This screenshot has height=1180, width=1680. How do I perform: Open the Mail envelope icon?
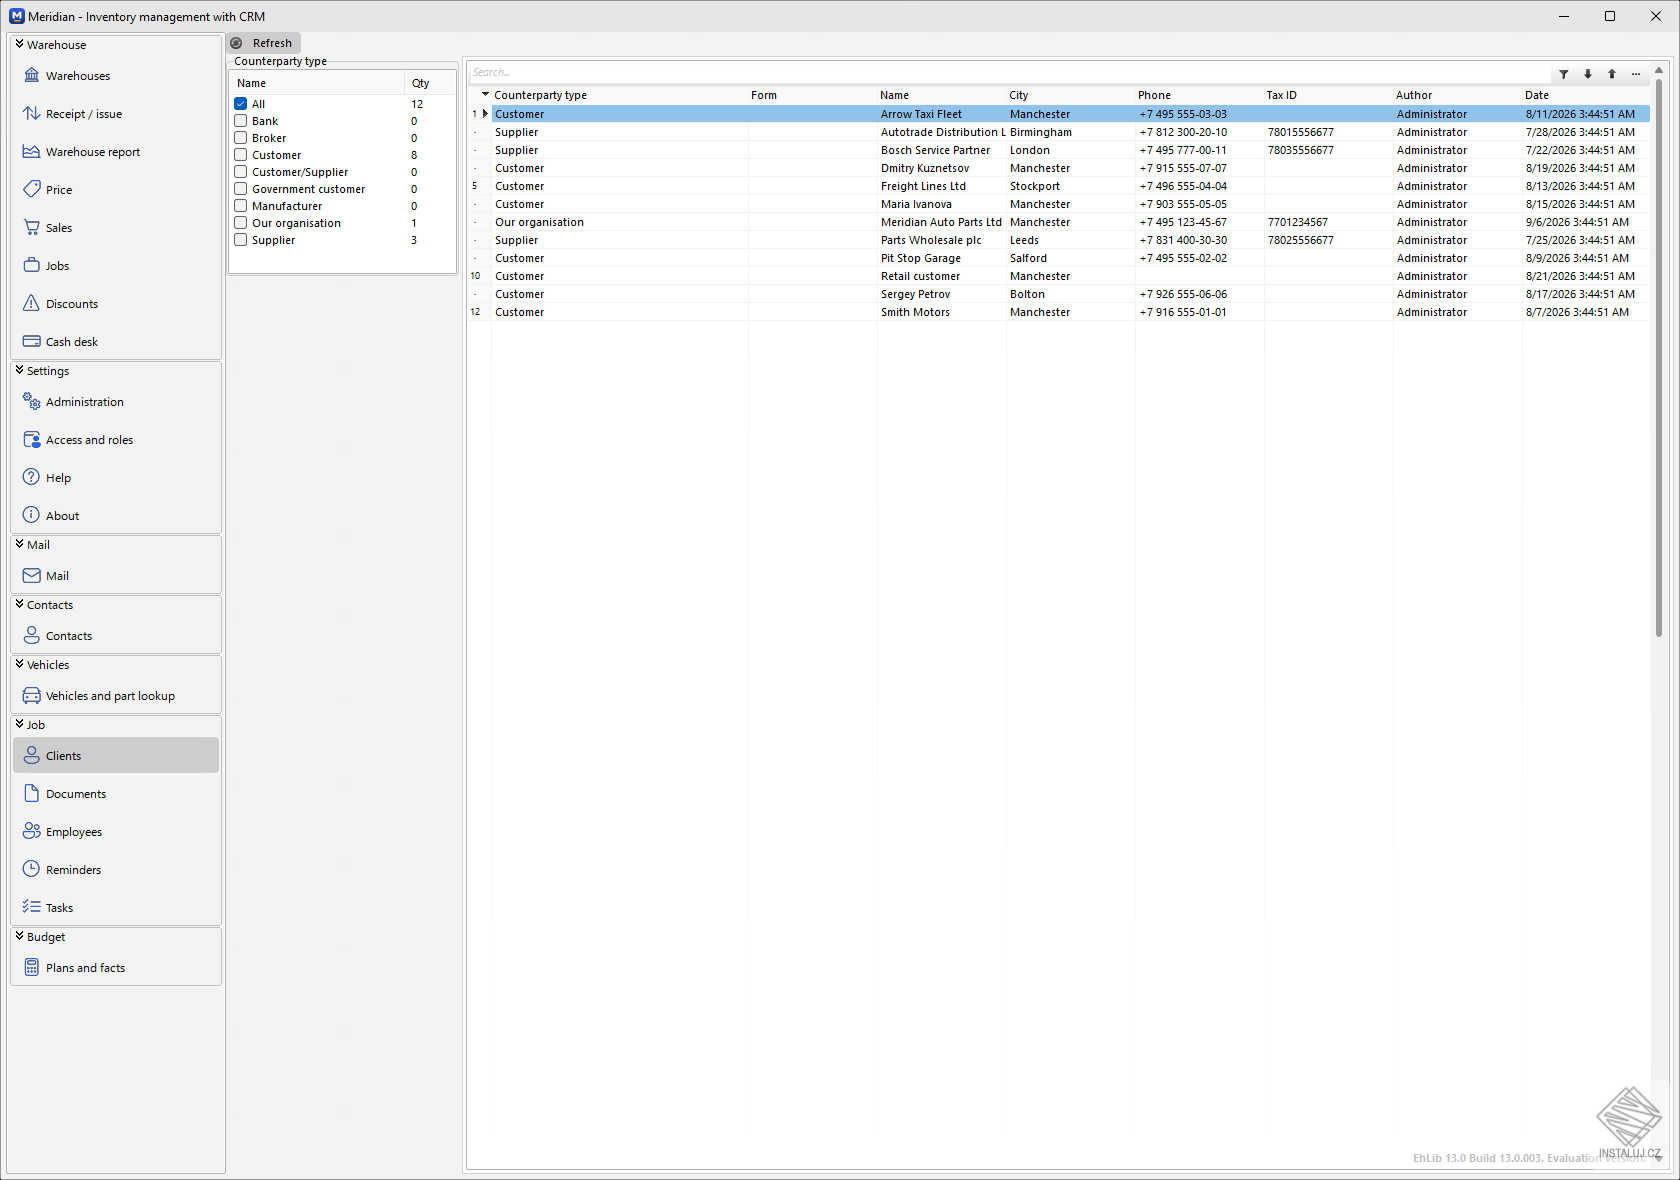pyautogui.click(x=32, y=576)
